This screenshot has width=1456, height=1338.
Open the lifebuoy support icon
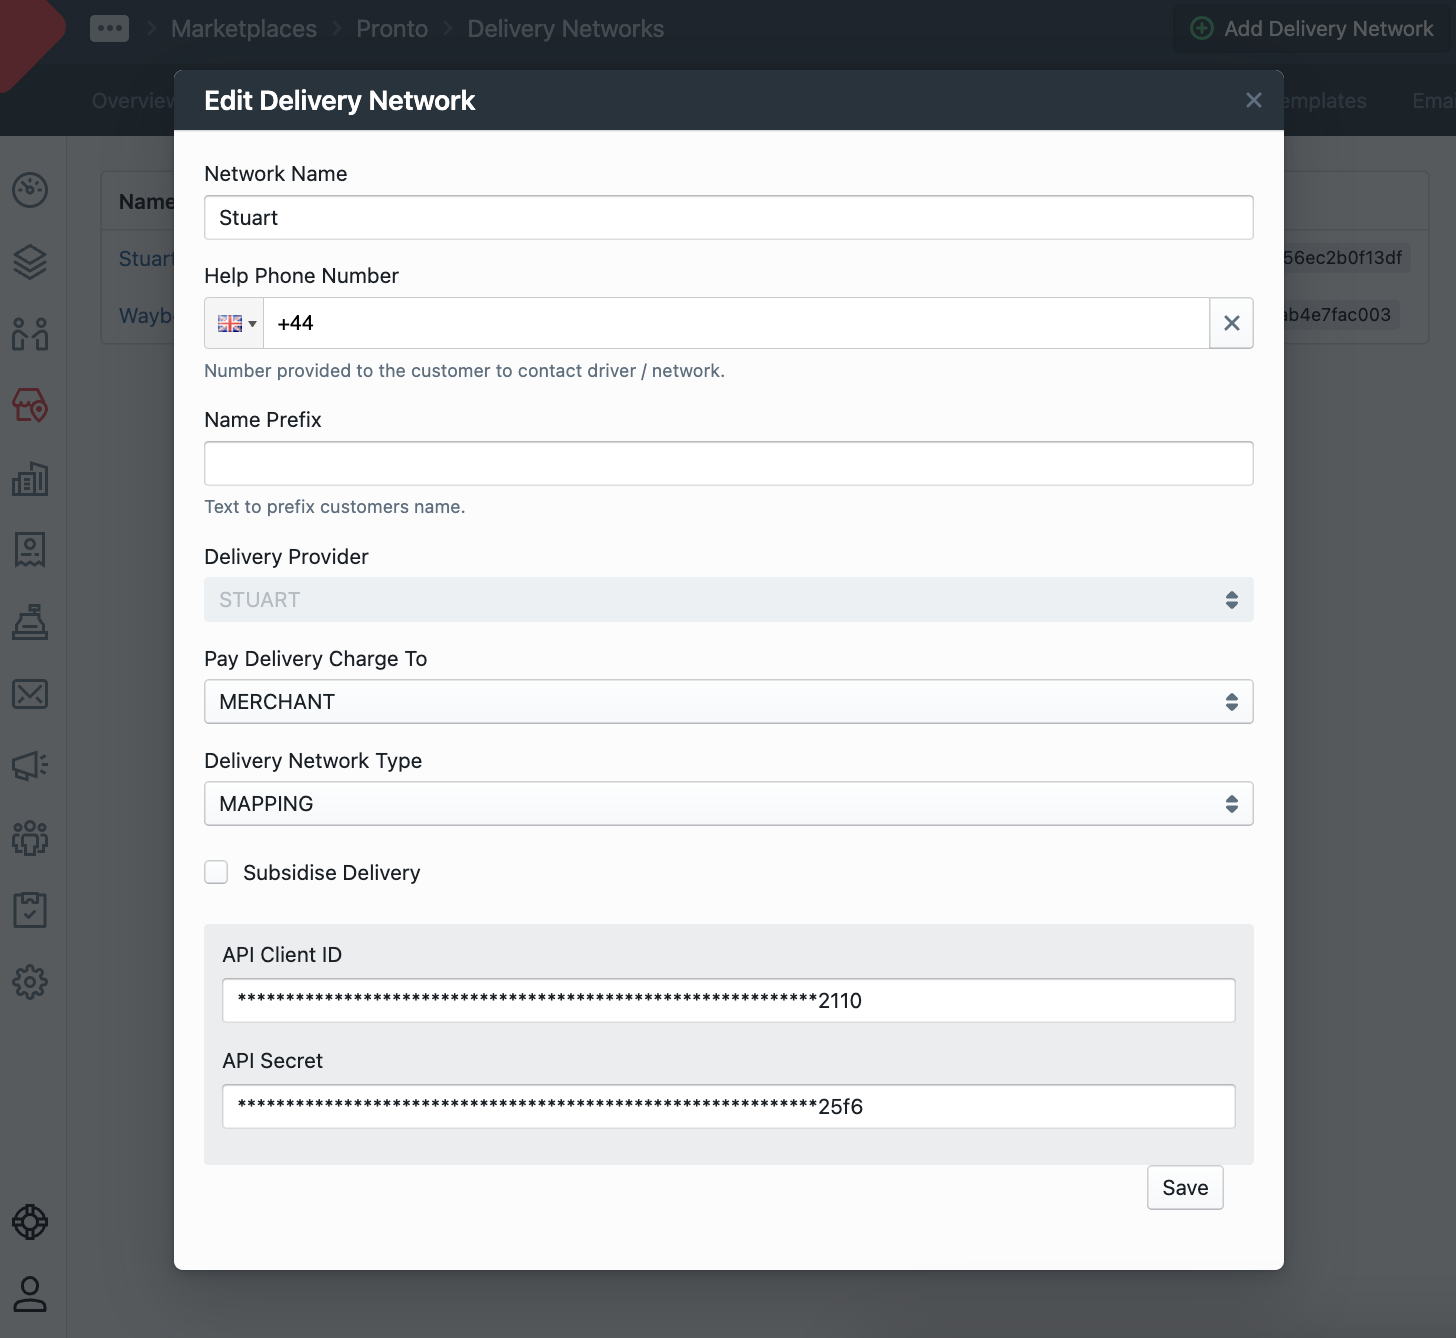(x=30, y=1222)
